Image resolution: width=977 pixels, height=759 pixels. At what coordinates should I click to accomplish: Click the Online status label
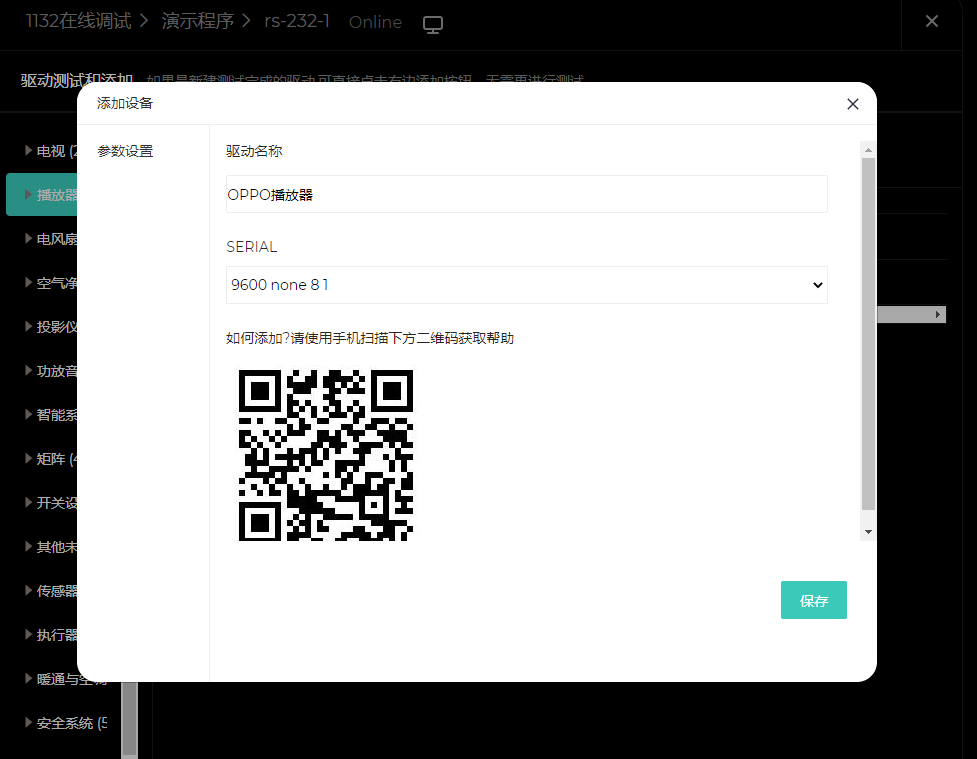coord(375,22)
